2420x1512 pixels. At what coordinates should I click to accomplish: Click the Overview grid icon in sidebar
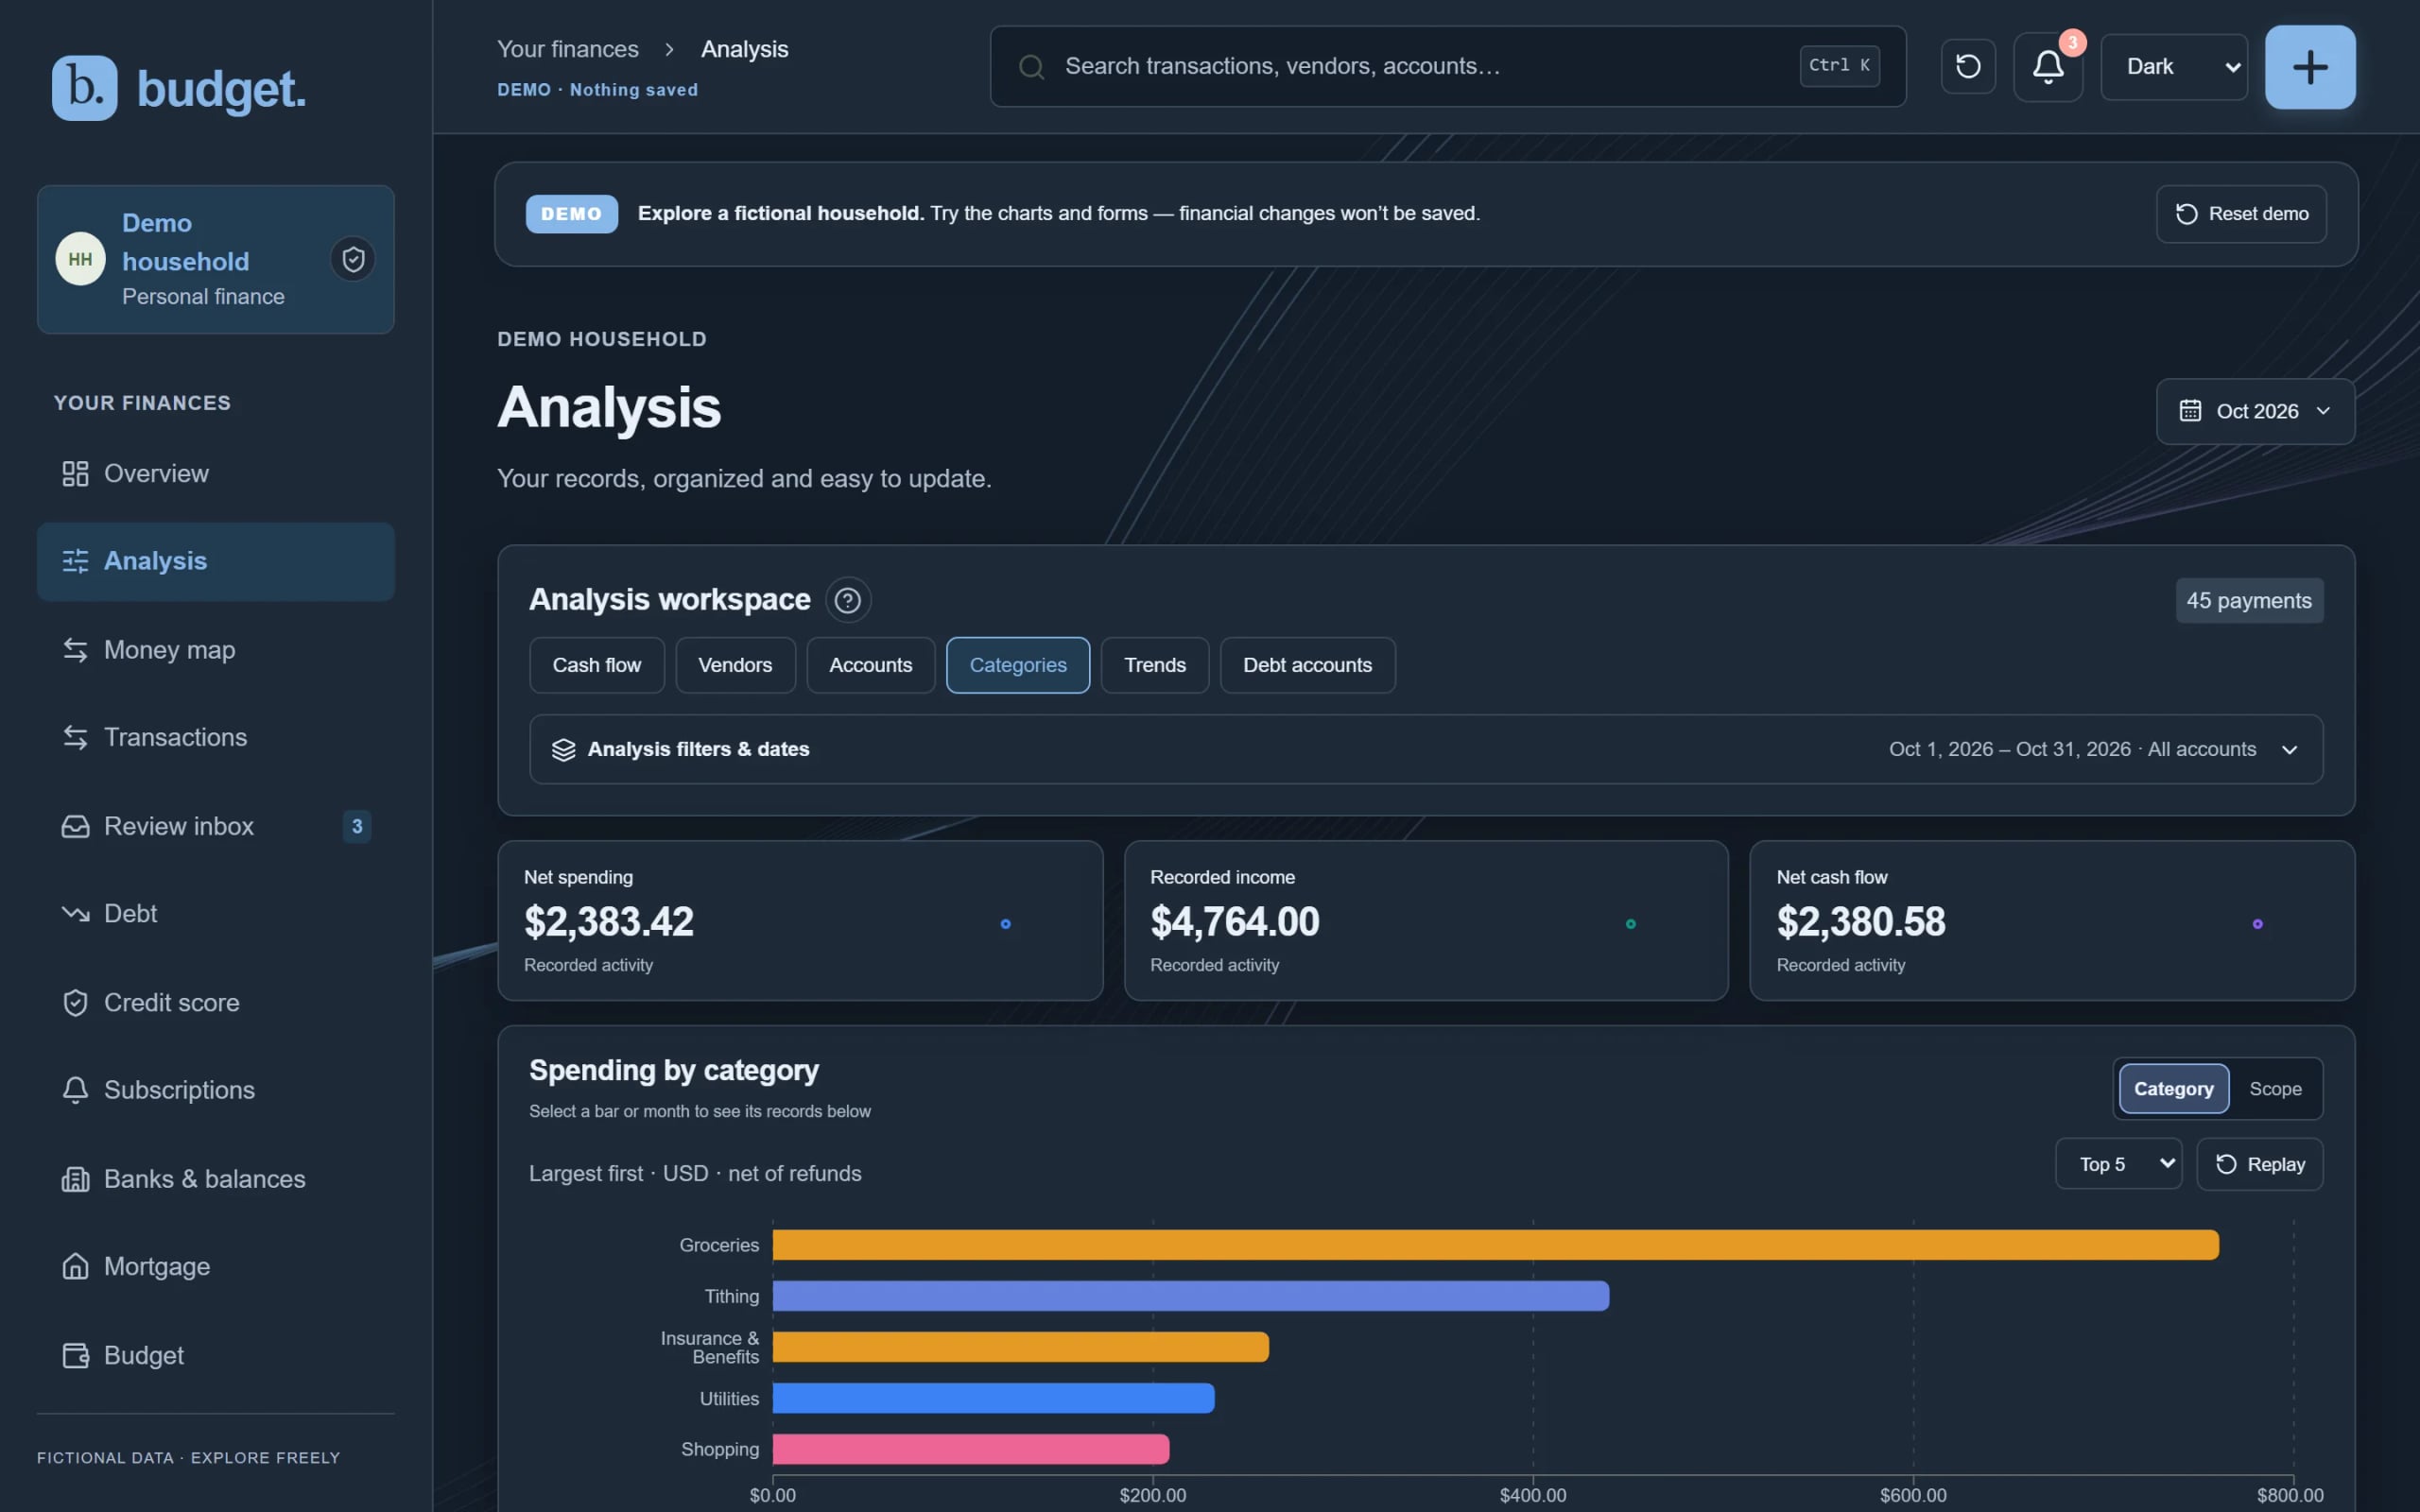[75, 474]
